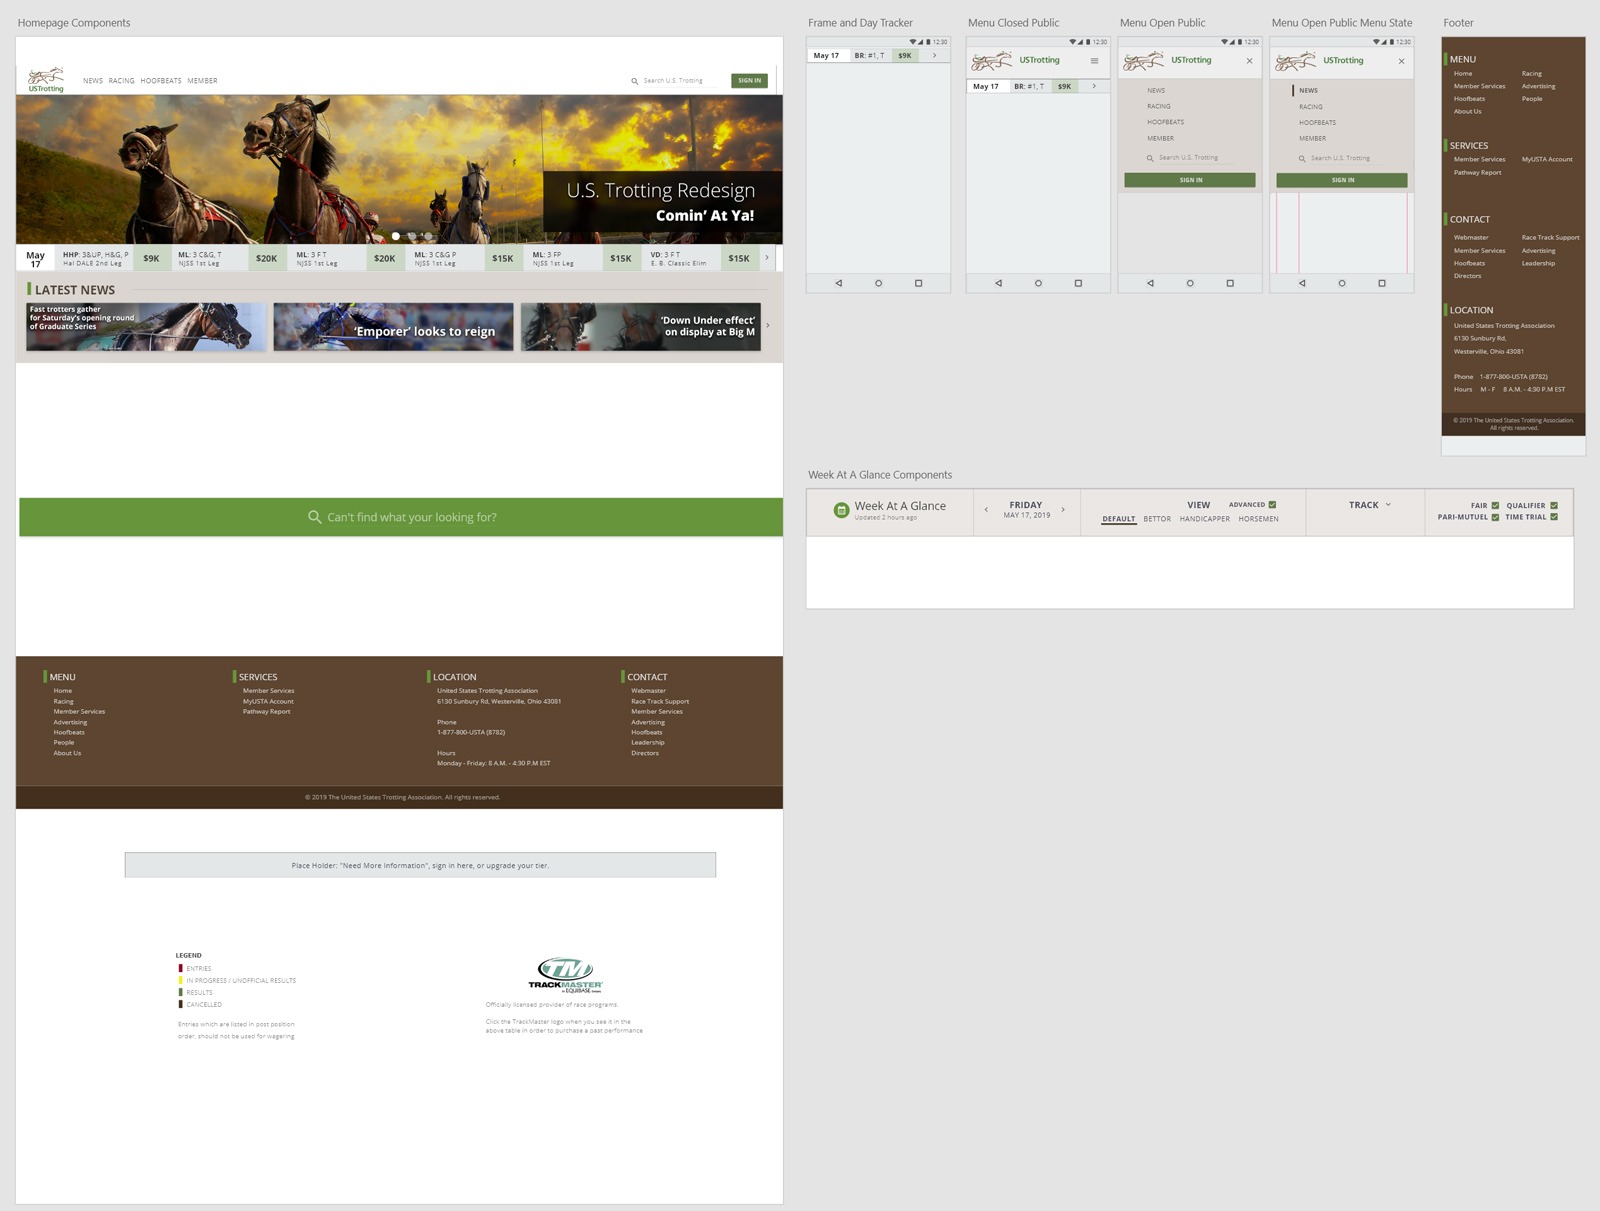The width and height of the screenshot is (1600, 1211).
Task: Open the Racing menu in homepage header
Action: [121, 81]
